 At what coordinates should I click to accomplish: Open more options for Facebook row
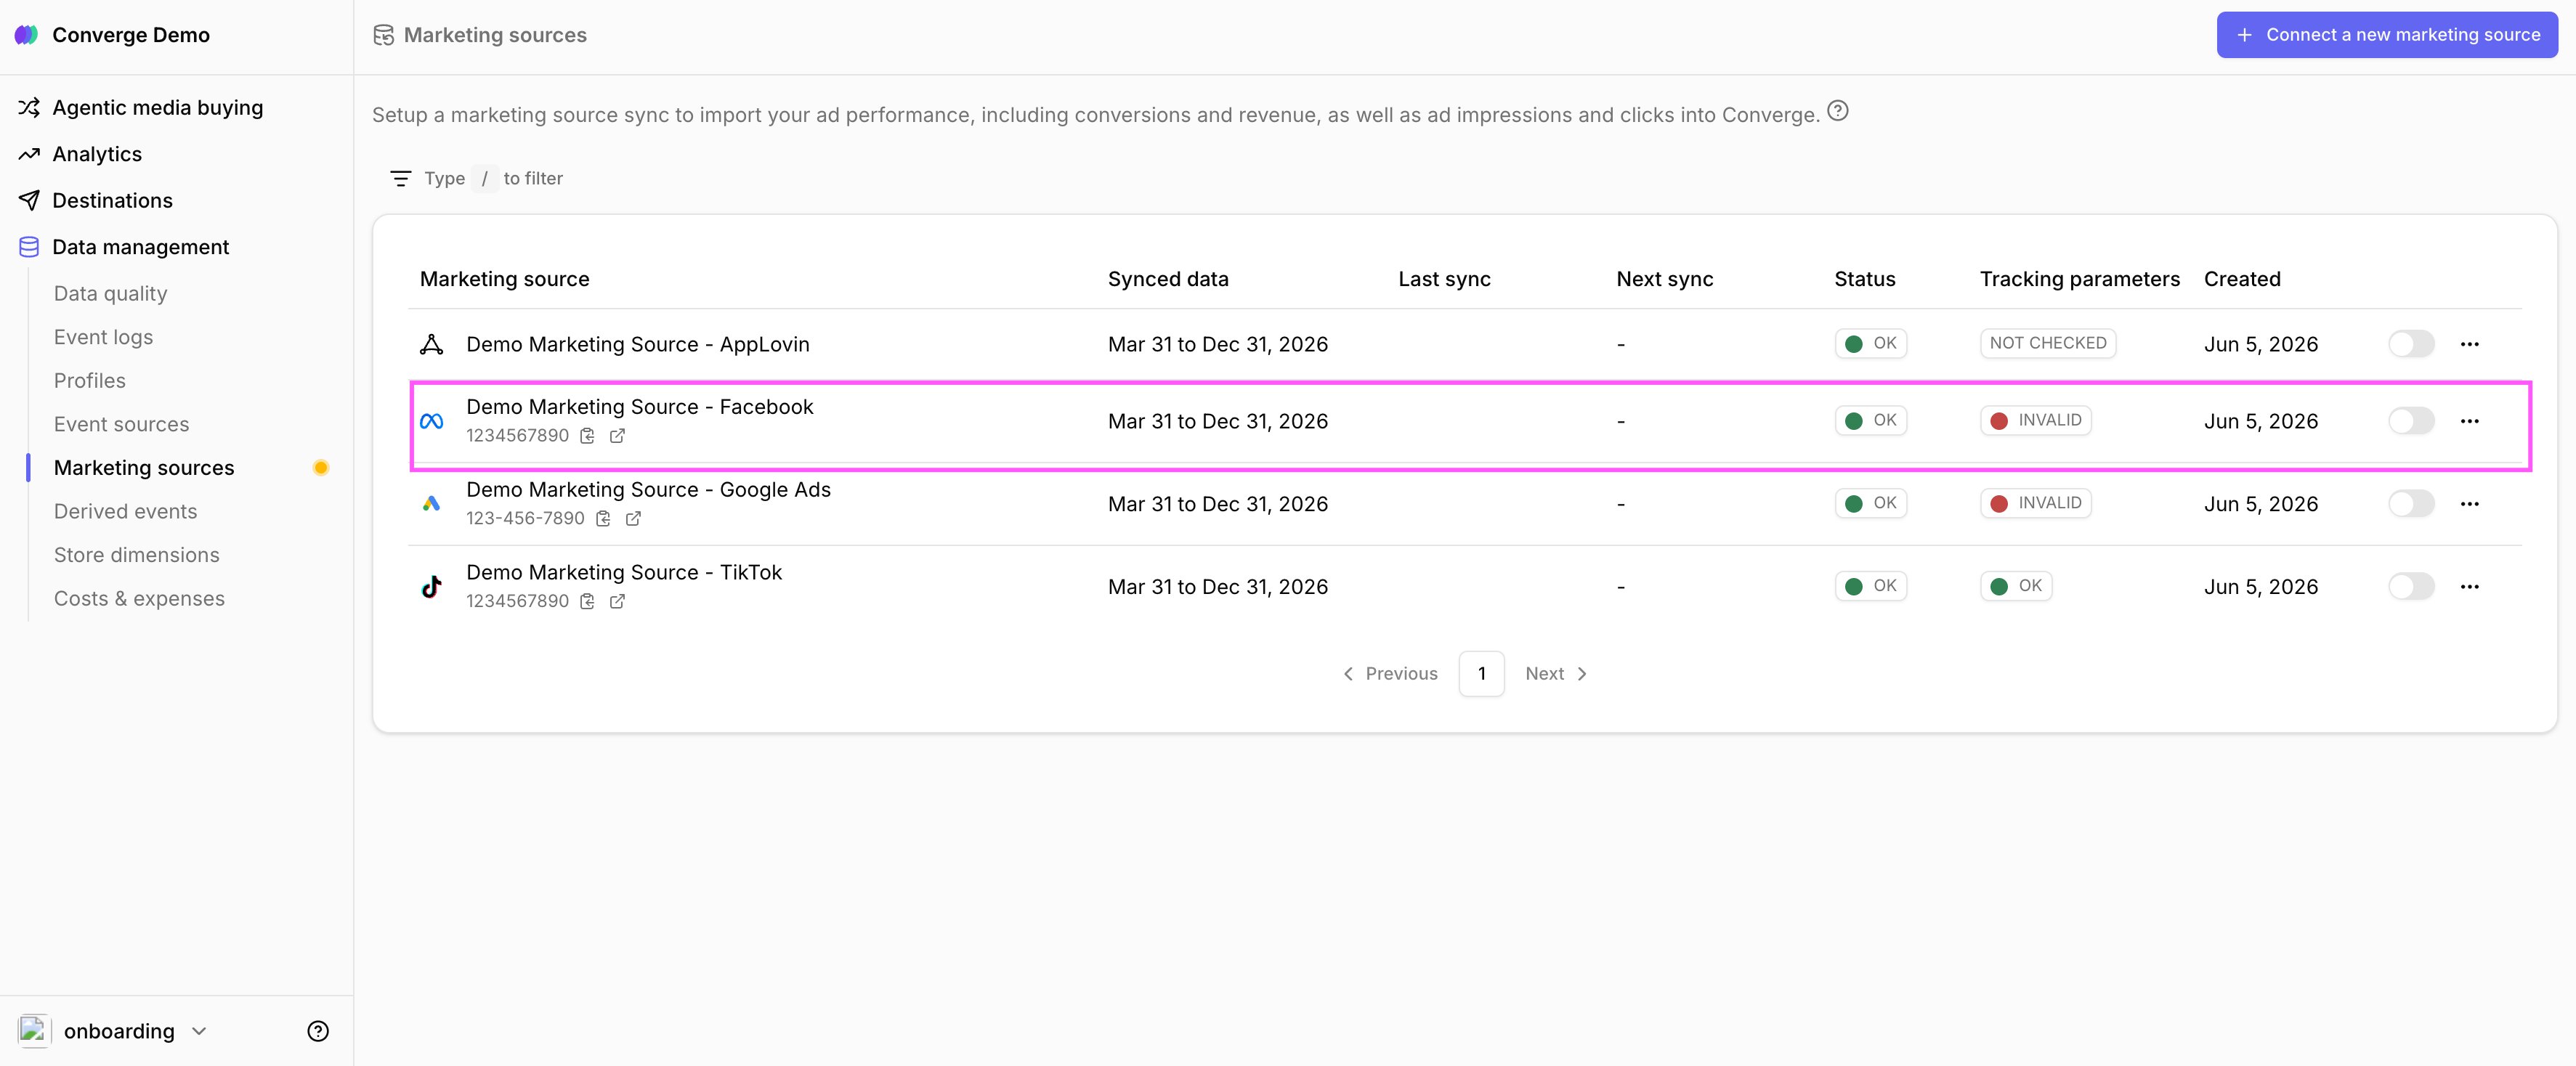coord(2469,421)
